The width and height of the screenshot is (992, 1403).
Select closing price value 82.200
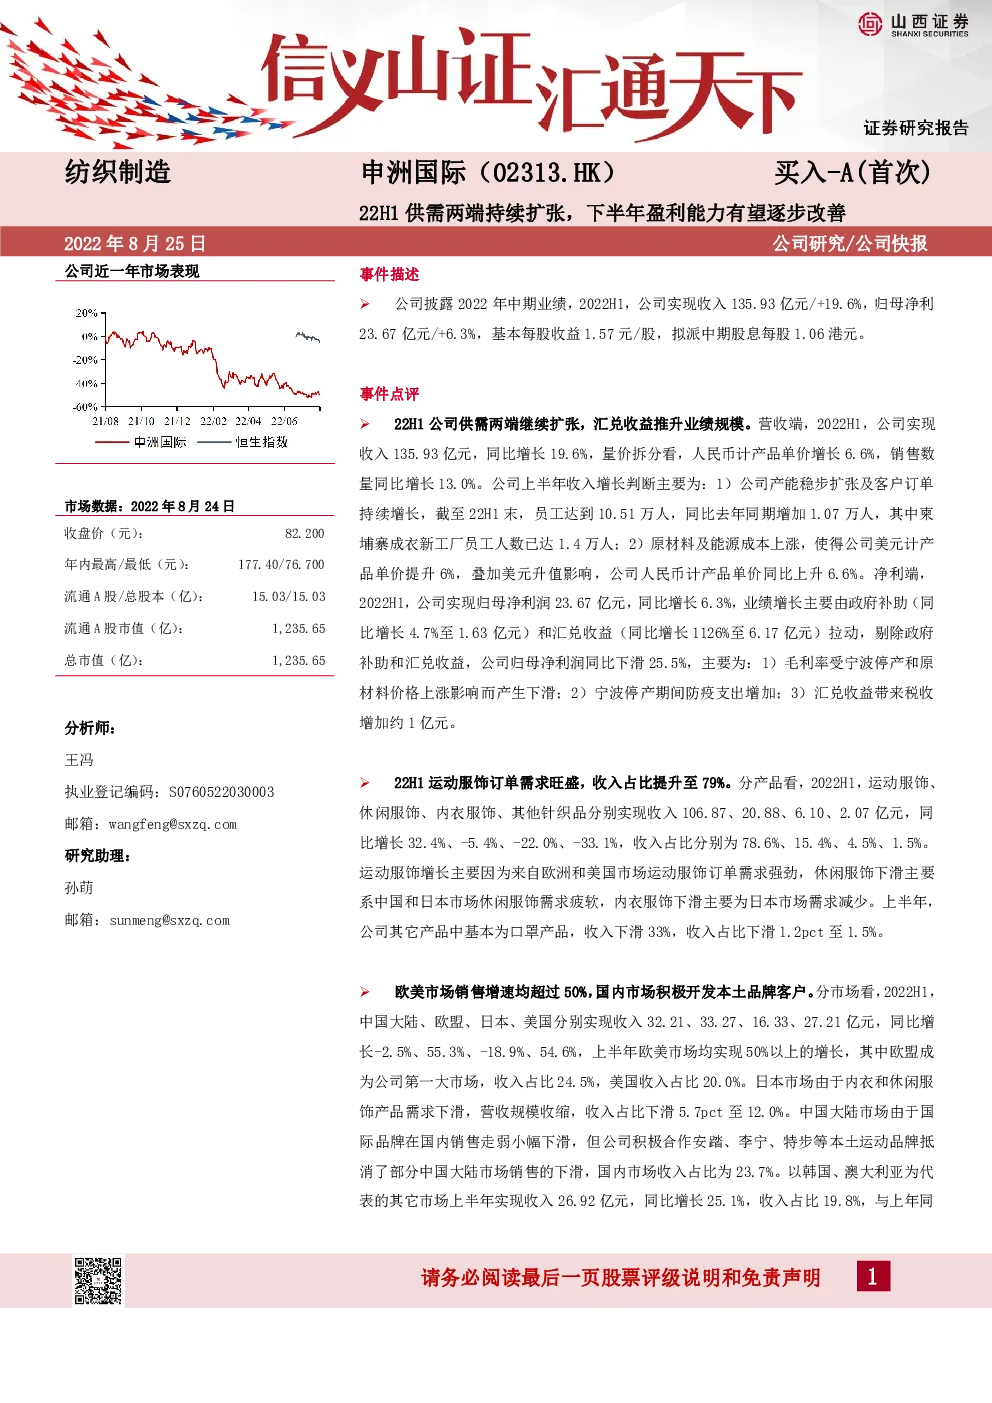point(305,534)
